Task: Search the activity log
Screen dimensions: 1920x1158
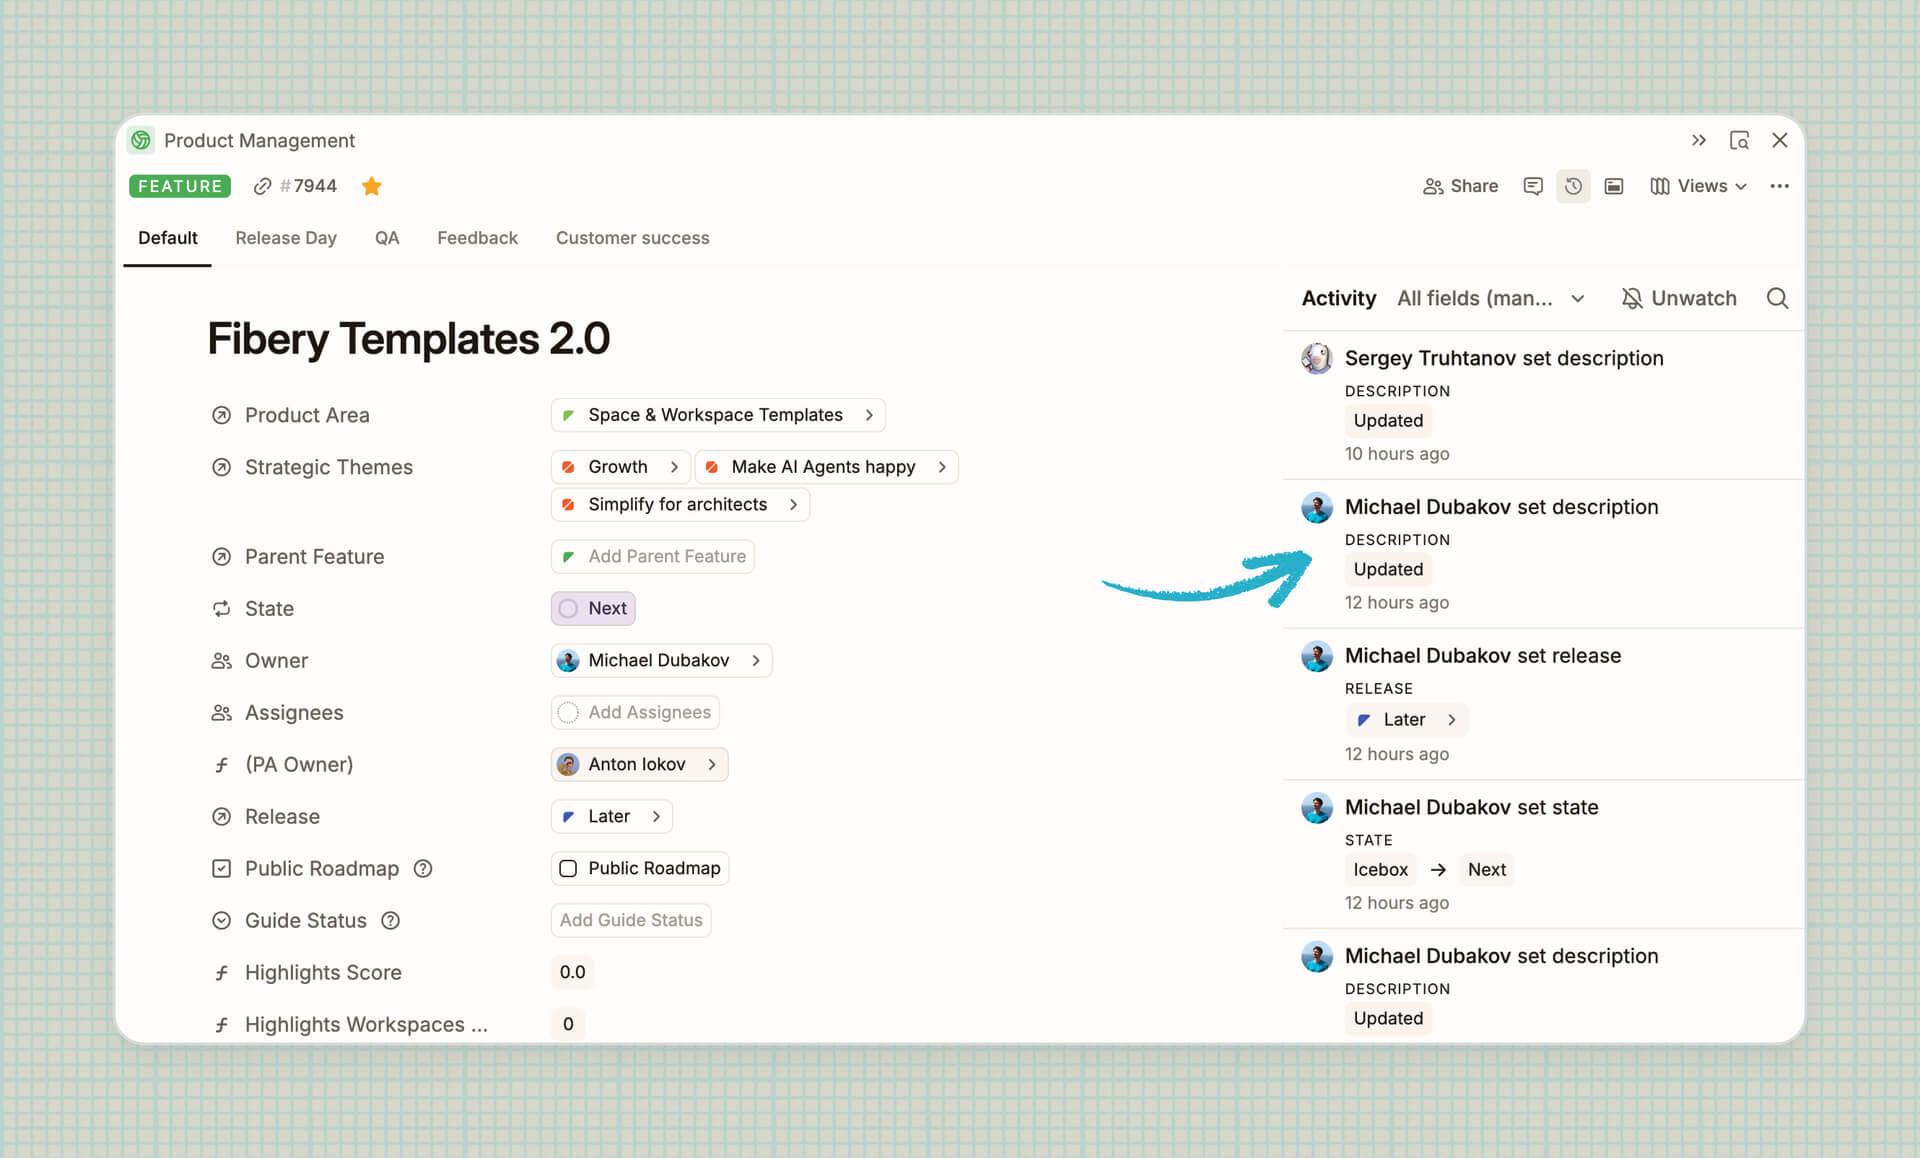Action: [1777, 298]
